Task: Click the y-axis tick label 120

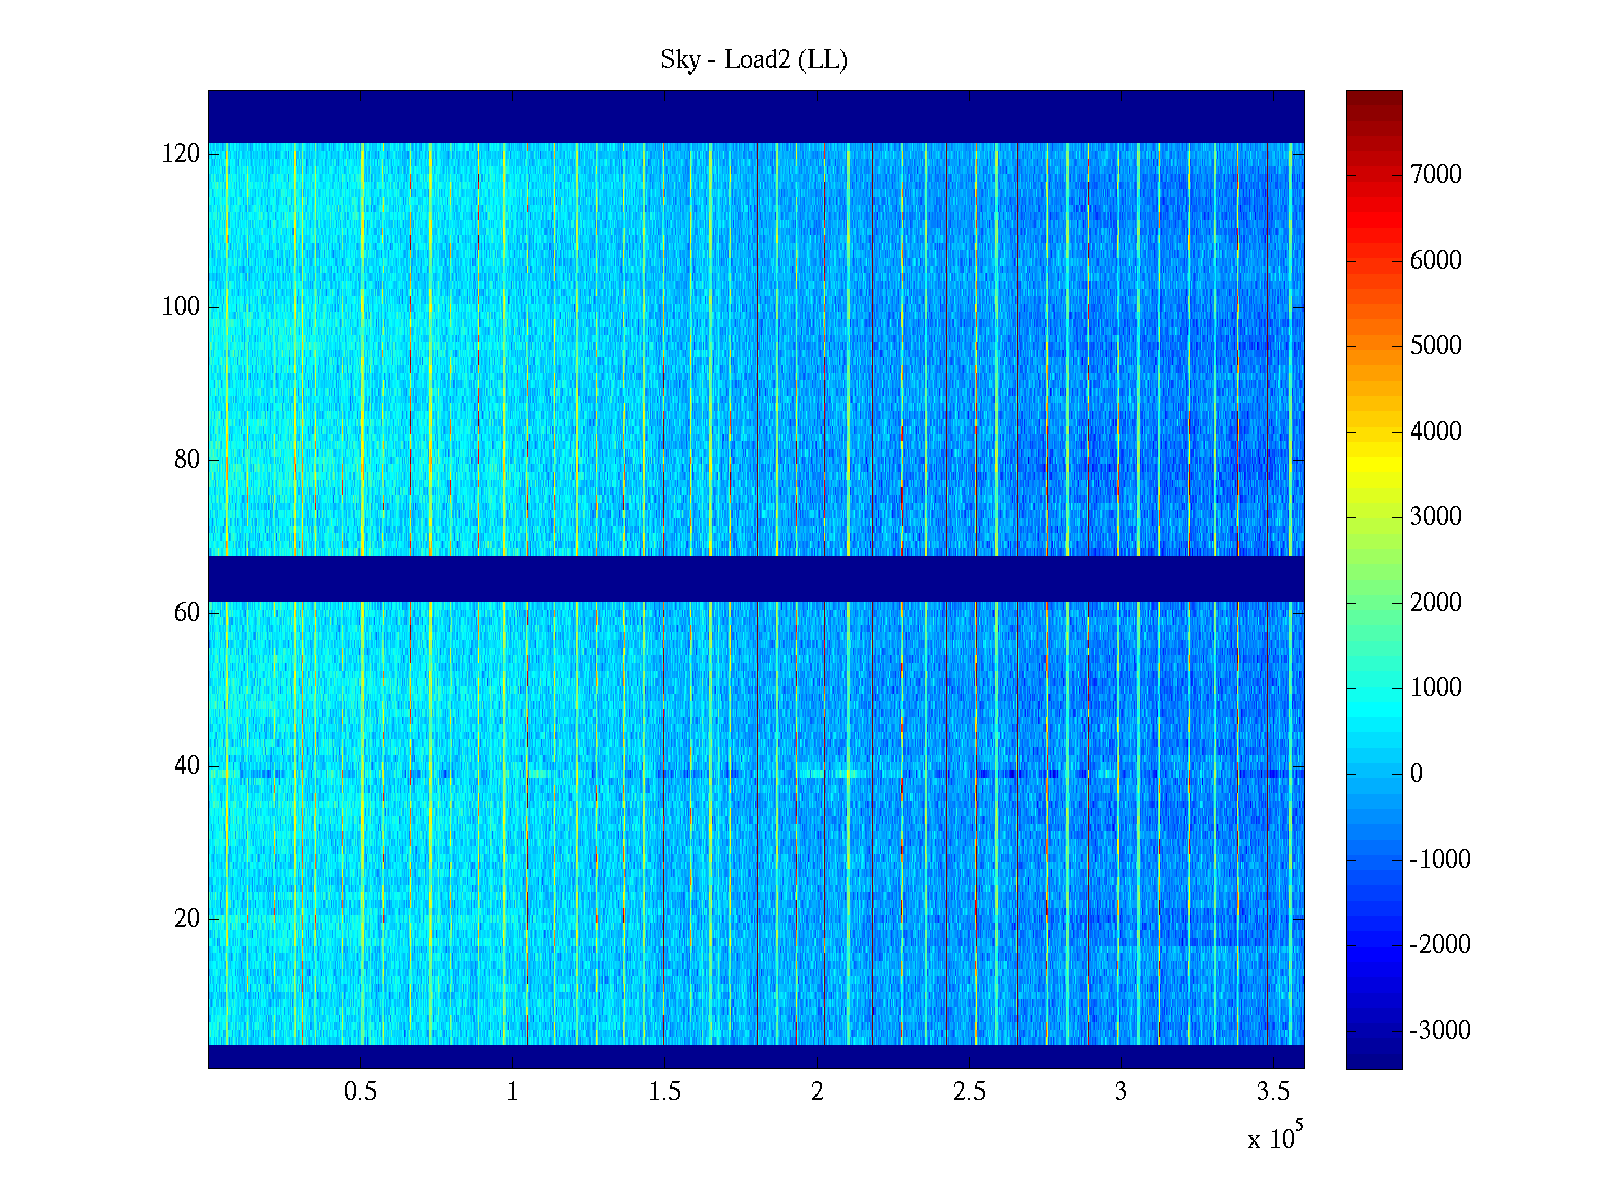Action: point(181,154)
